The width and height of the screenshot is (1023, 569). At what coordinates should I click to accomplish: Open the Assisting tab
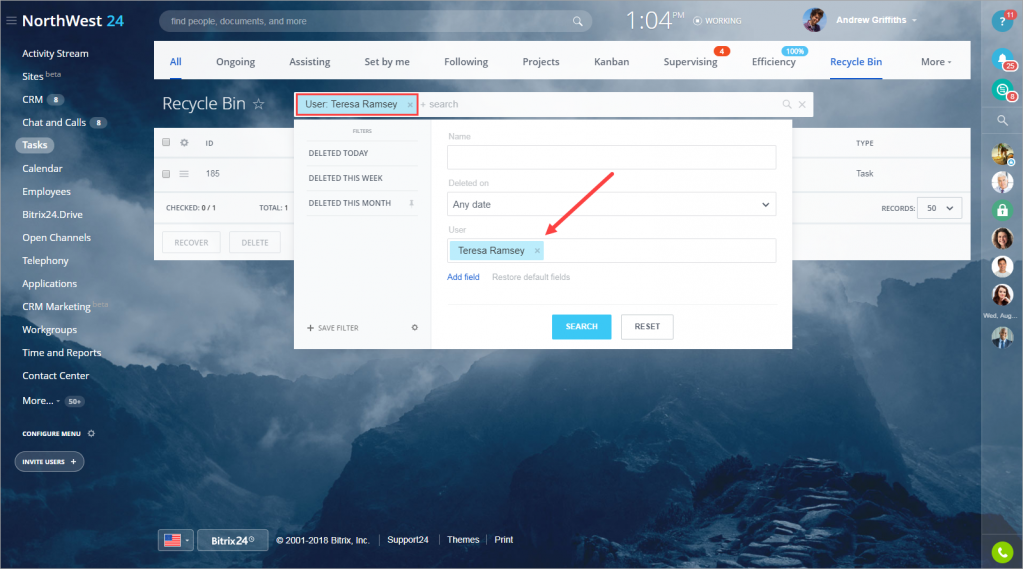(310, 62)
